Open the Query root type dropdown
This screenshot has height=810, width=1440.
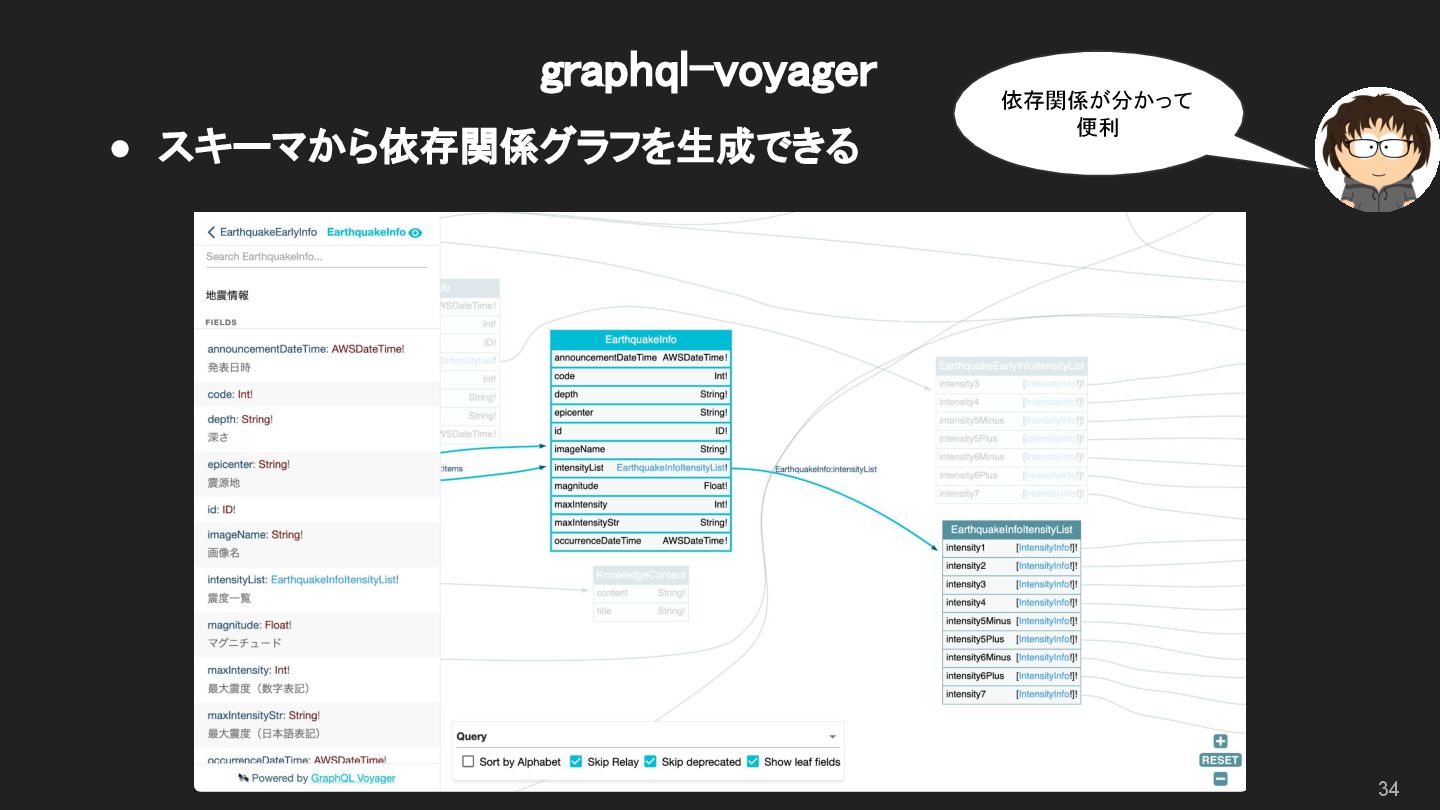648,737
